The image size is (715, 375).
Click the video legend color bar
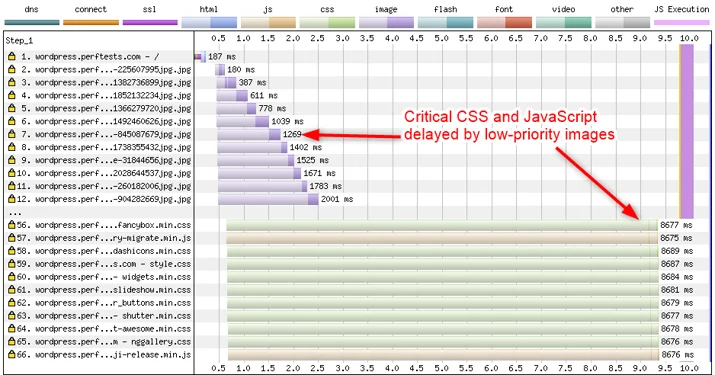click(x=564, y=22)
